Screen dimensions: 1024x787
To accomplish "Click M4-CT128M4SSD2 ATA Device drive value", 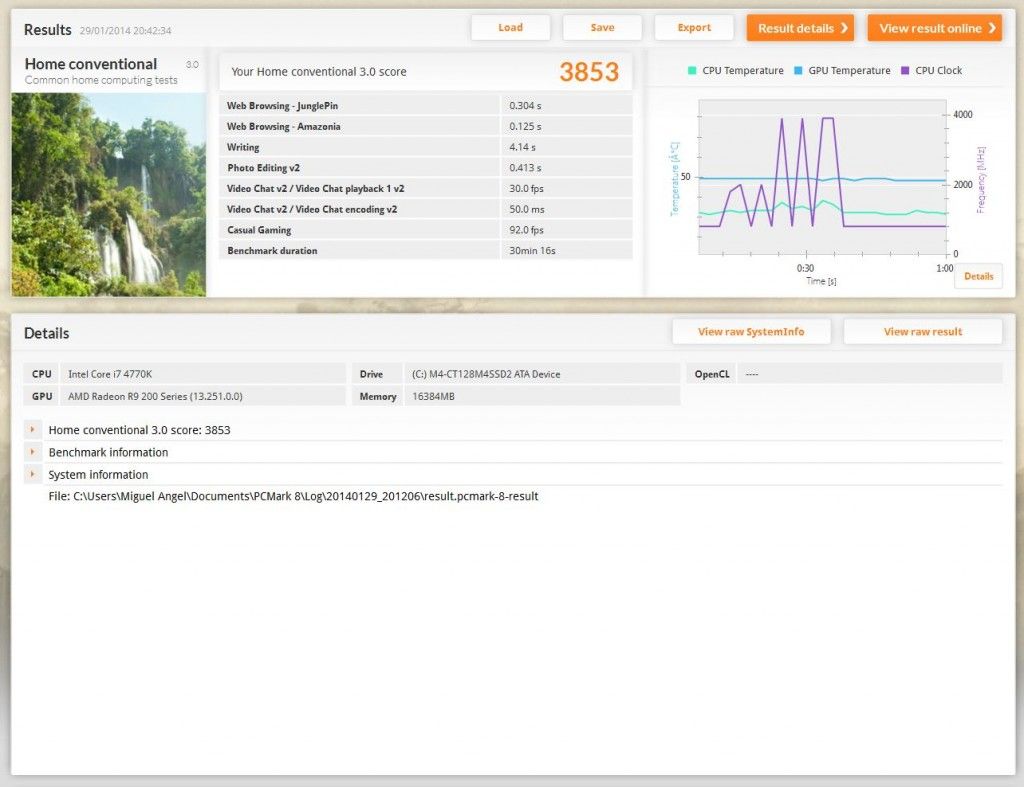I will (x=486, y=374).
